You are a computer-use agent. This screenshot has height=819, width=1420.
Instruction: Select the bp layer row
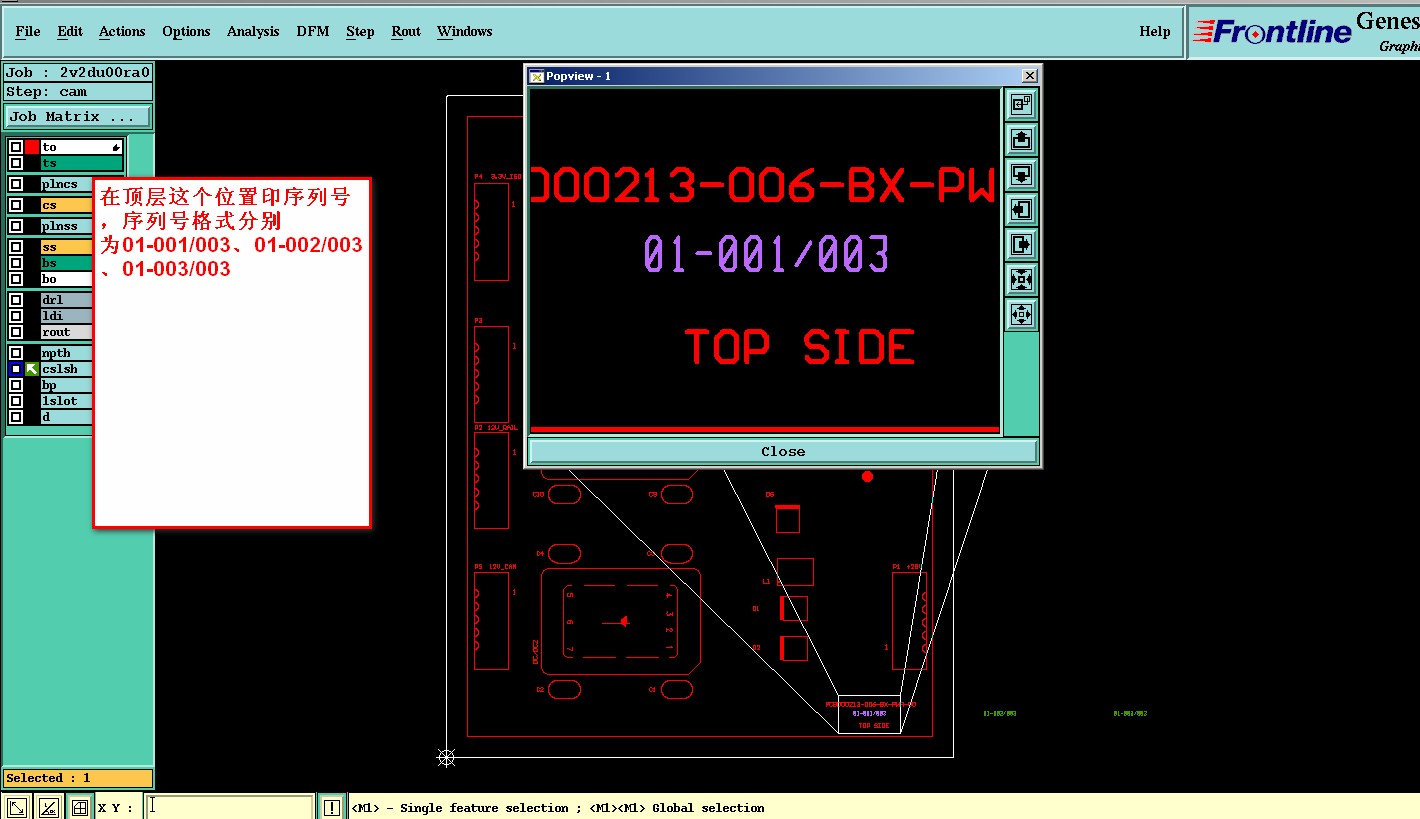click(67, 385)
